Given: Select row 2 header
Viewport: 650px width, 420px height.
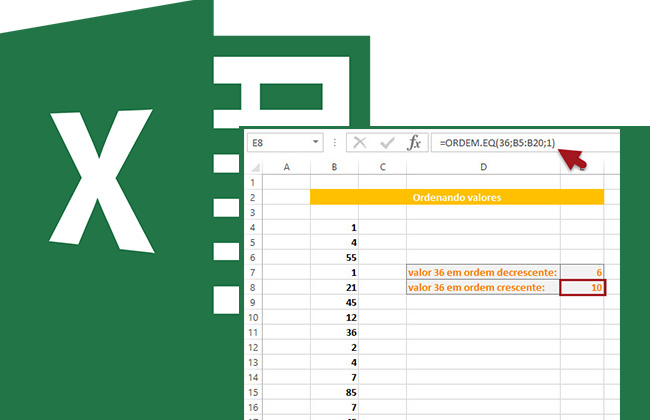Looking at the screenshot, I should click(x=253, y=197).
